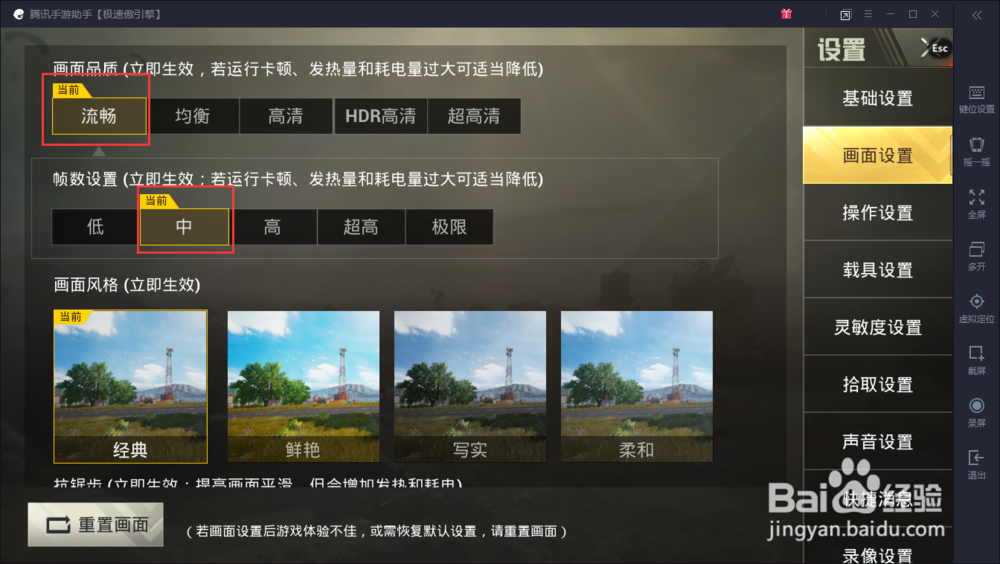Select 均衡 graphics quality option
Viewport: 1000px width, 564px height.
(x=192, y=116)
